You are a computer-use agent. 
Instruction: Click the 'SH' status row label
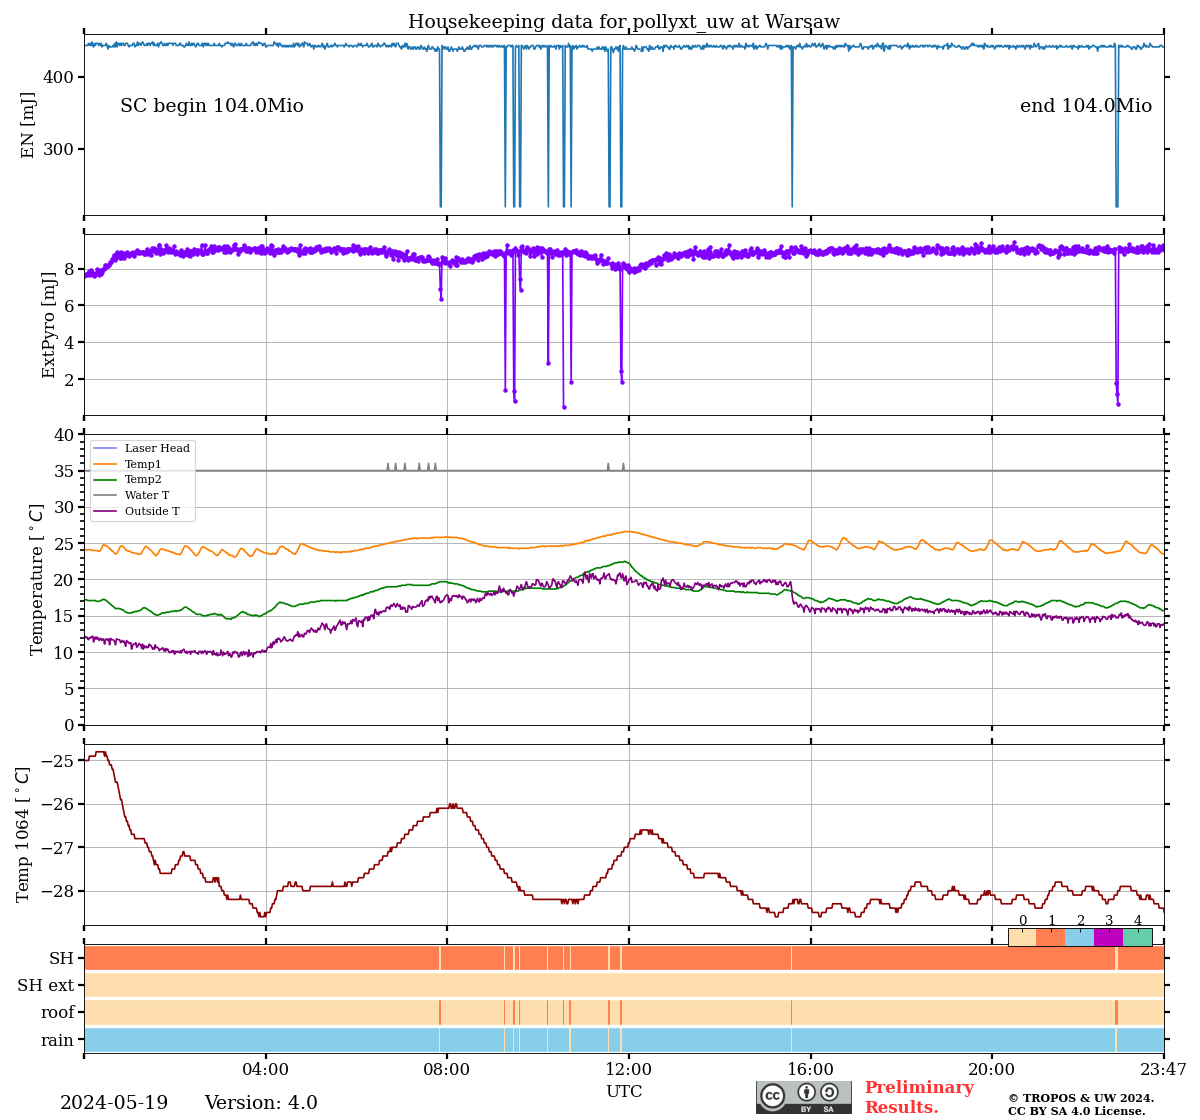[x=62, y=959]
